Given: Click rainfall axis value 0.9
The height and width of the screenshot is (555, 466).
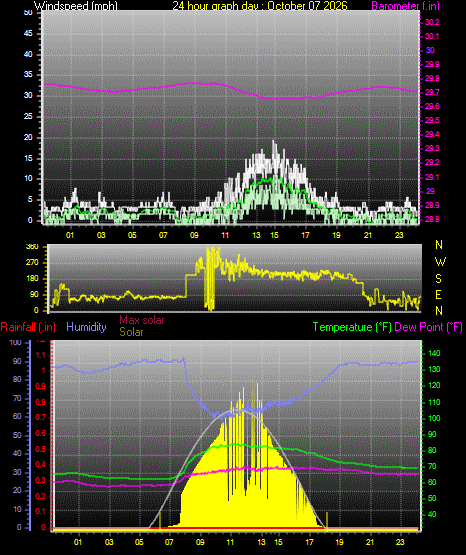Looking at the screenshot, I should click(x=41, y=386).
